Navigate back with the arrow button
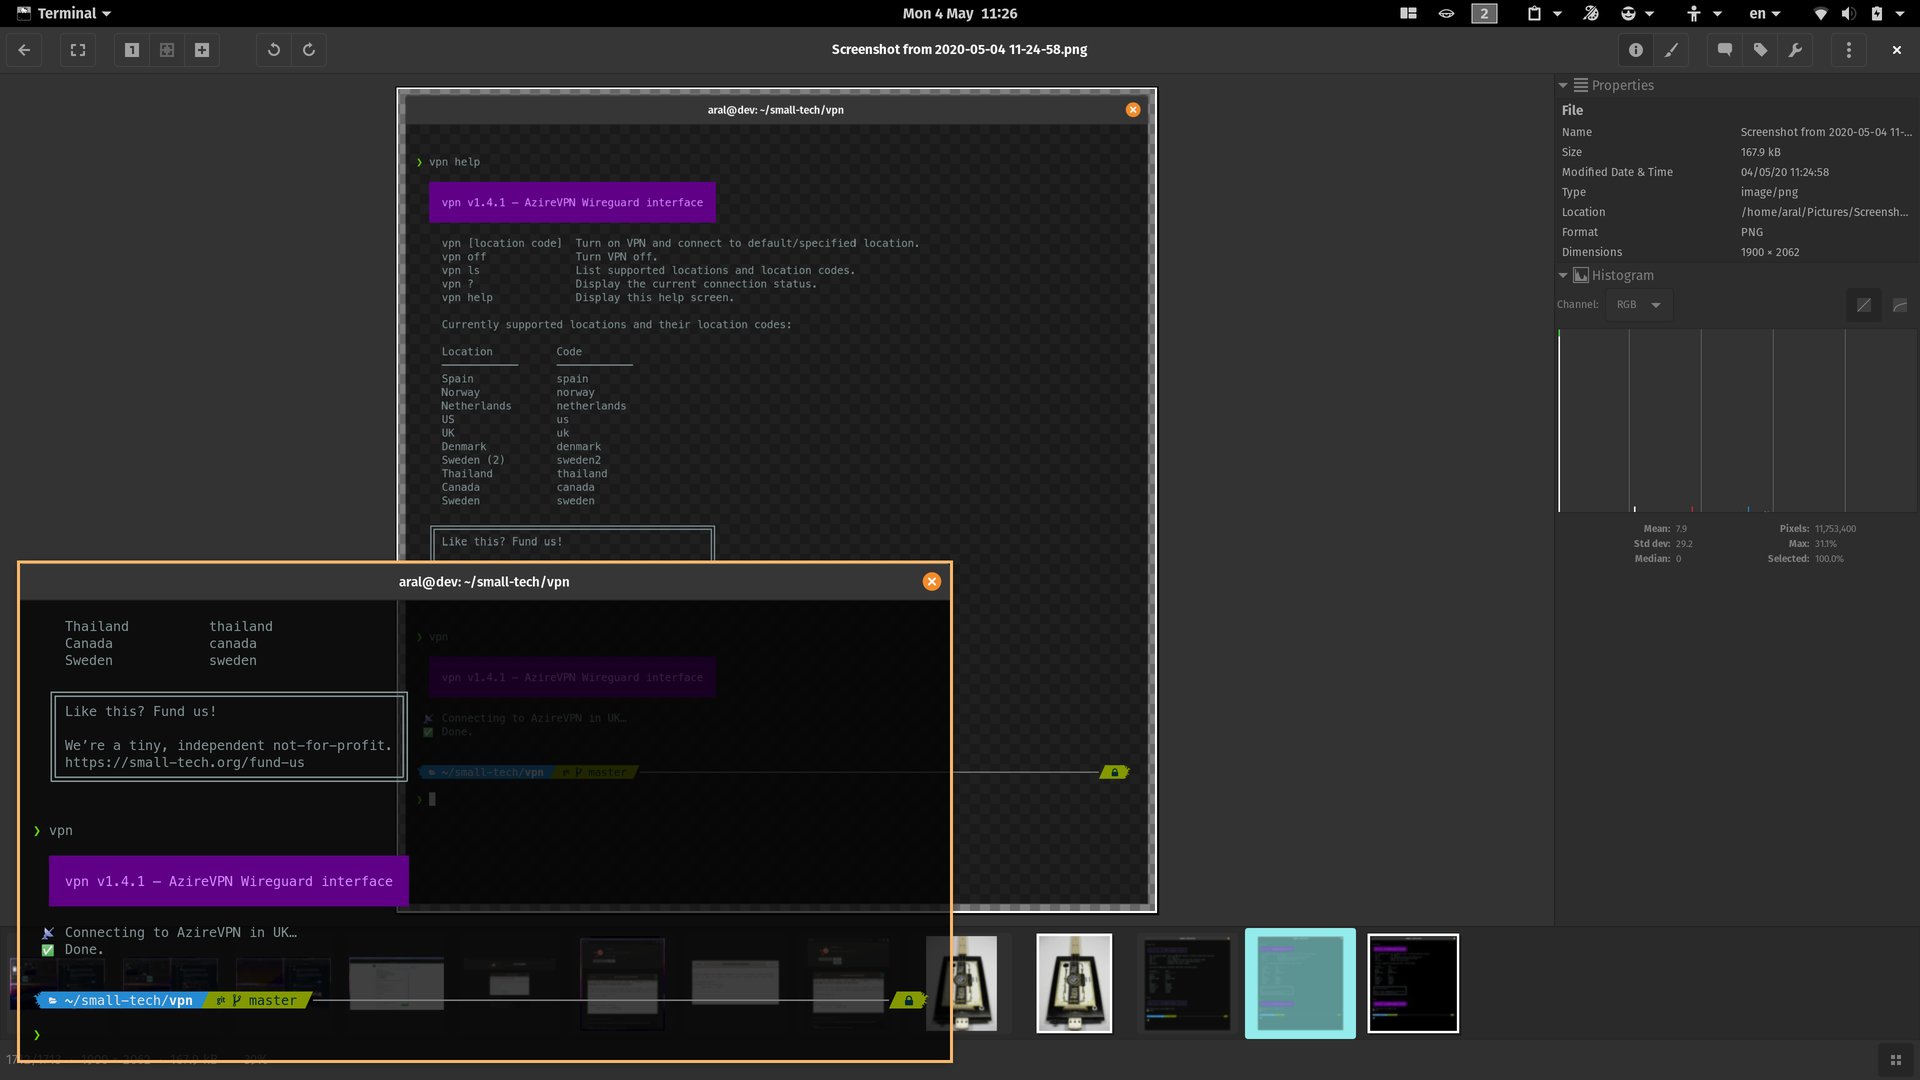The width and height of the screenshot is (1920, 1080). pyautogui.click(x=23, y=49)
